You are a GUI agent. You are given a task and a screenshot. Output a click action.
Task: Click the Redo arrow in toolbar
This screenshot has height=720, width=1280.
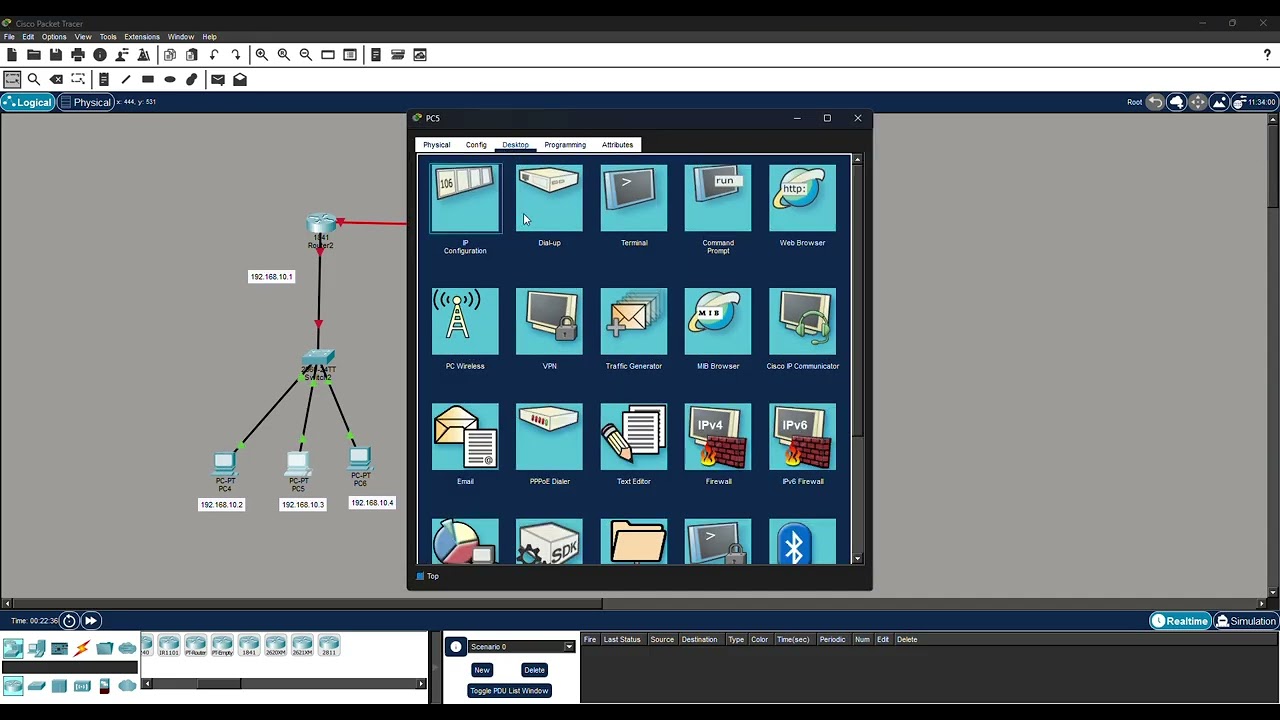pos(236,55)
